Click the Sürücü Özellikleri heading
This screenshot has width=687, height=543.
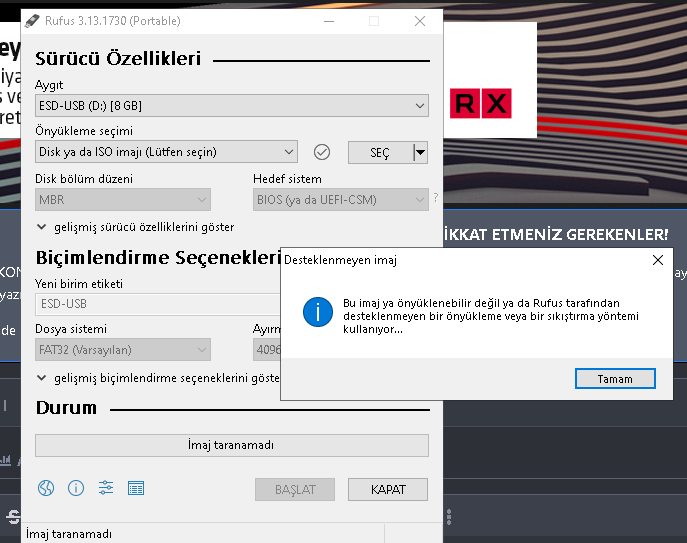pos(118,59)
